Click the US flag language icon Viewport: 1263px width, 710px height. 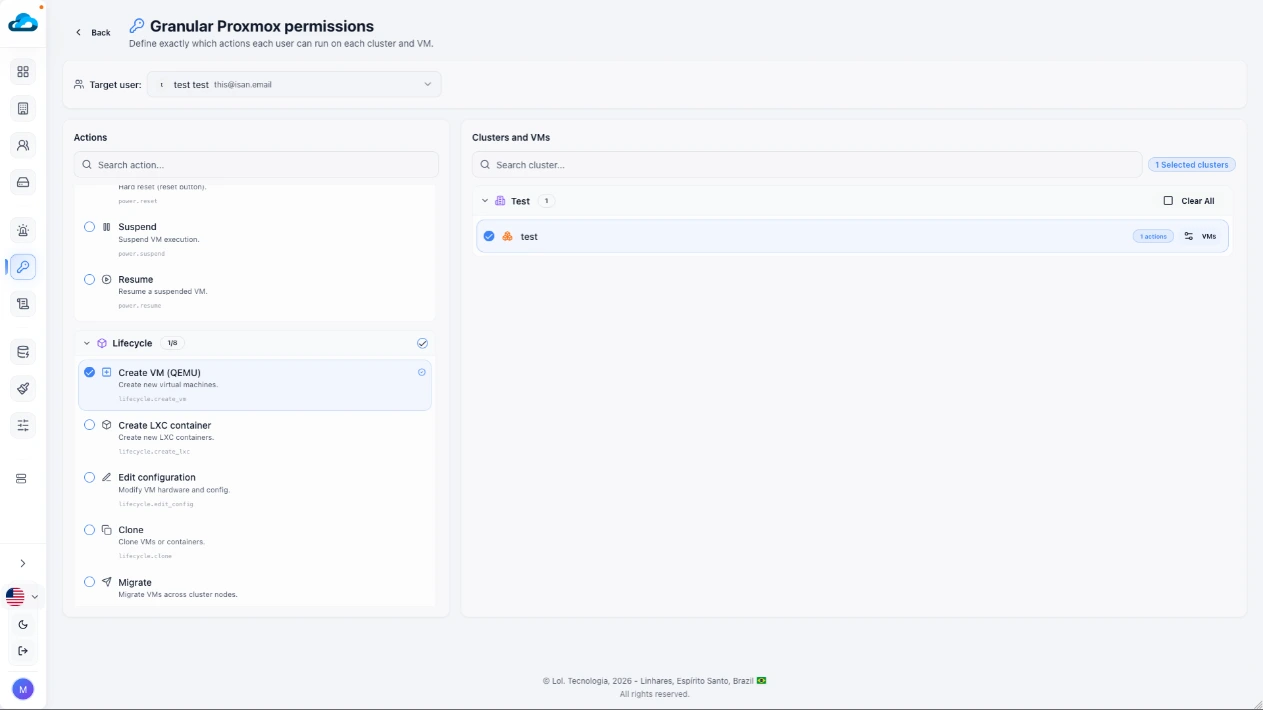tap(15, 597)
